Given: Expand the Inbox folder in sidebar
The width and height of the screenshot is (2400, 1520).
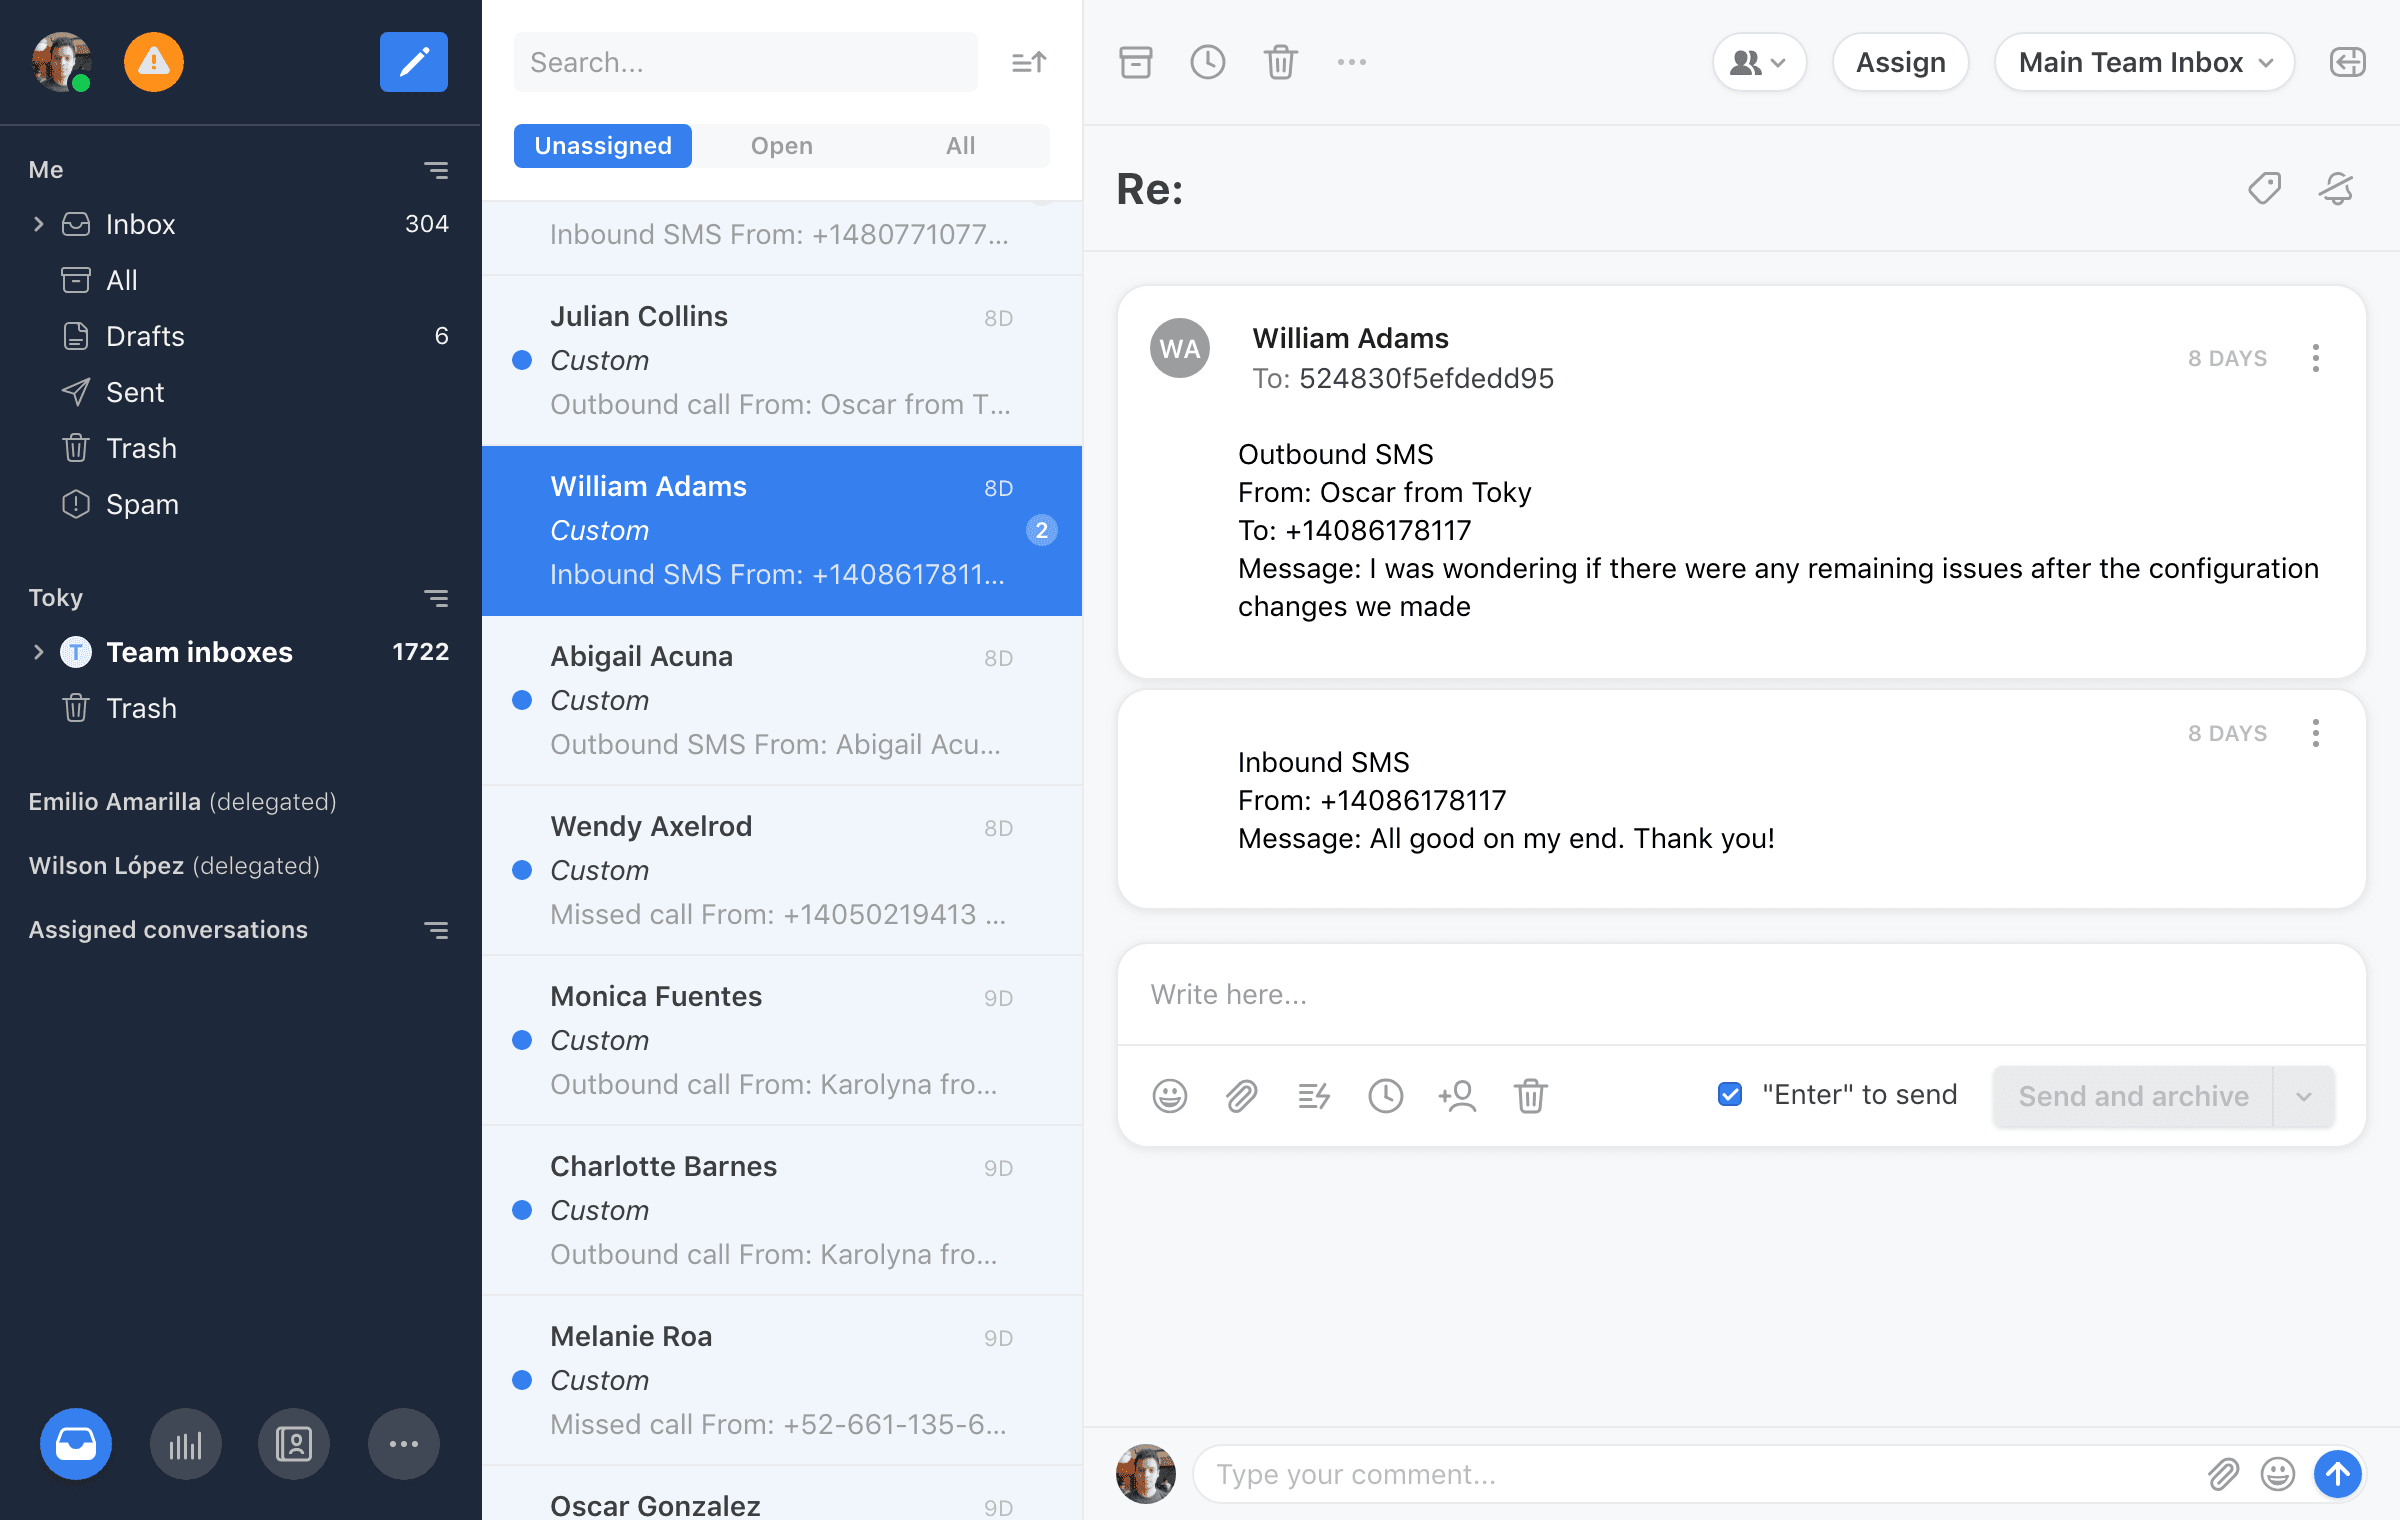Looking at the screenshot, I should tap(38, 224).
